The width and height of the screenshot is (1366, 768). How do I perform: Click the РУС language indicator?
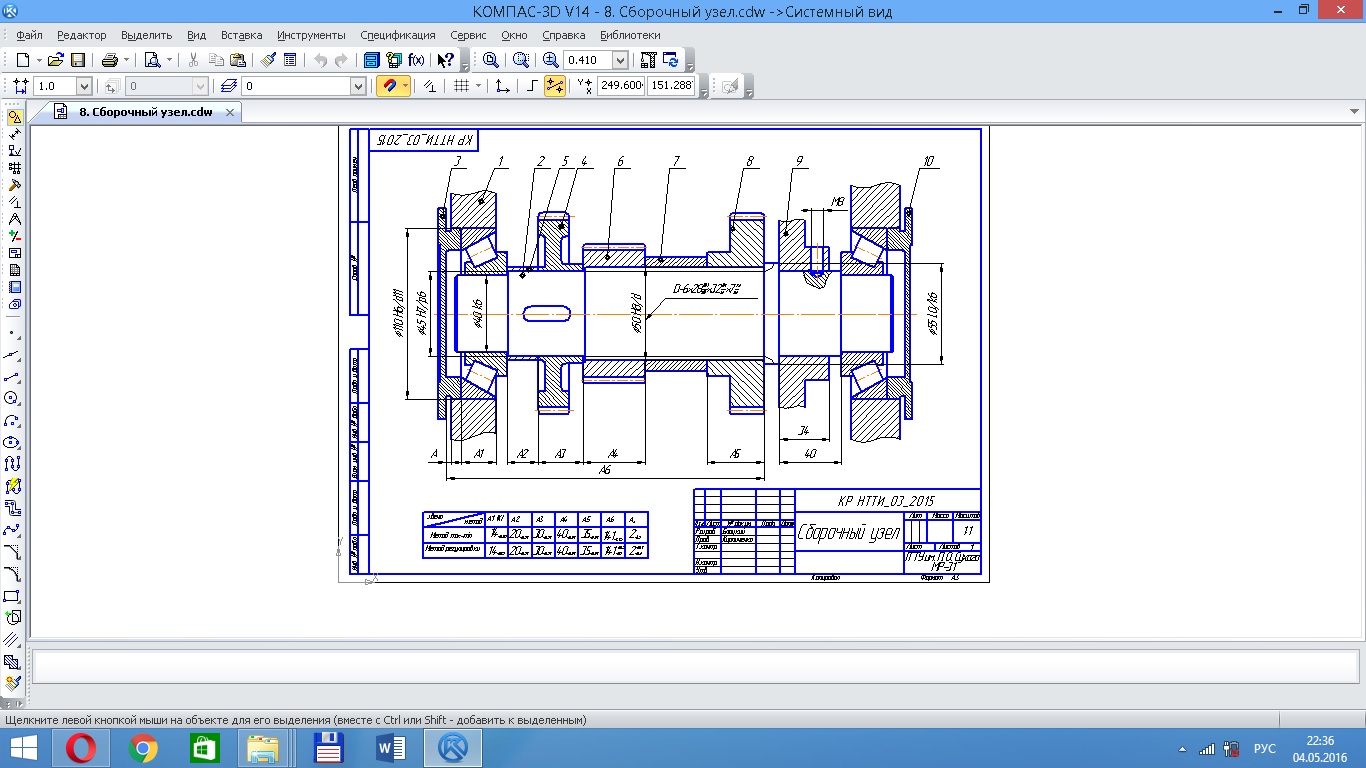(x=1265, y=749)
